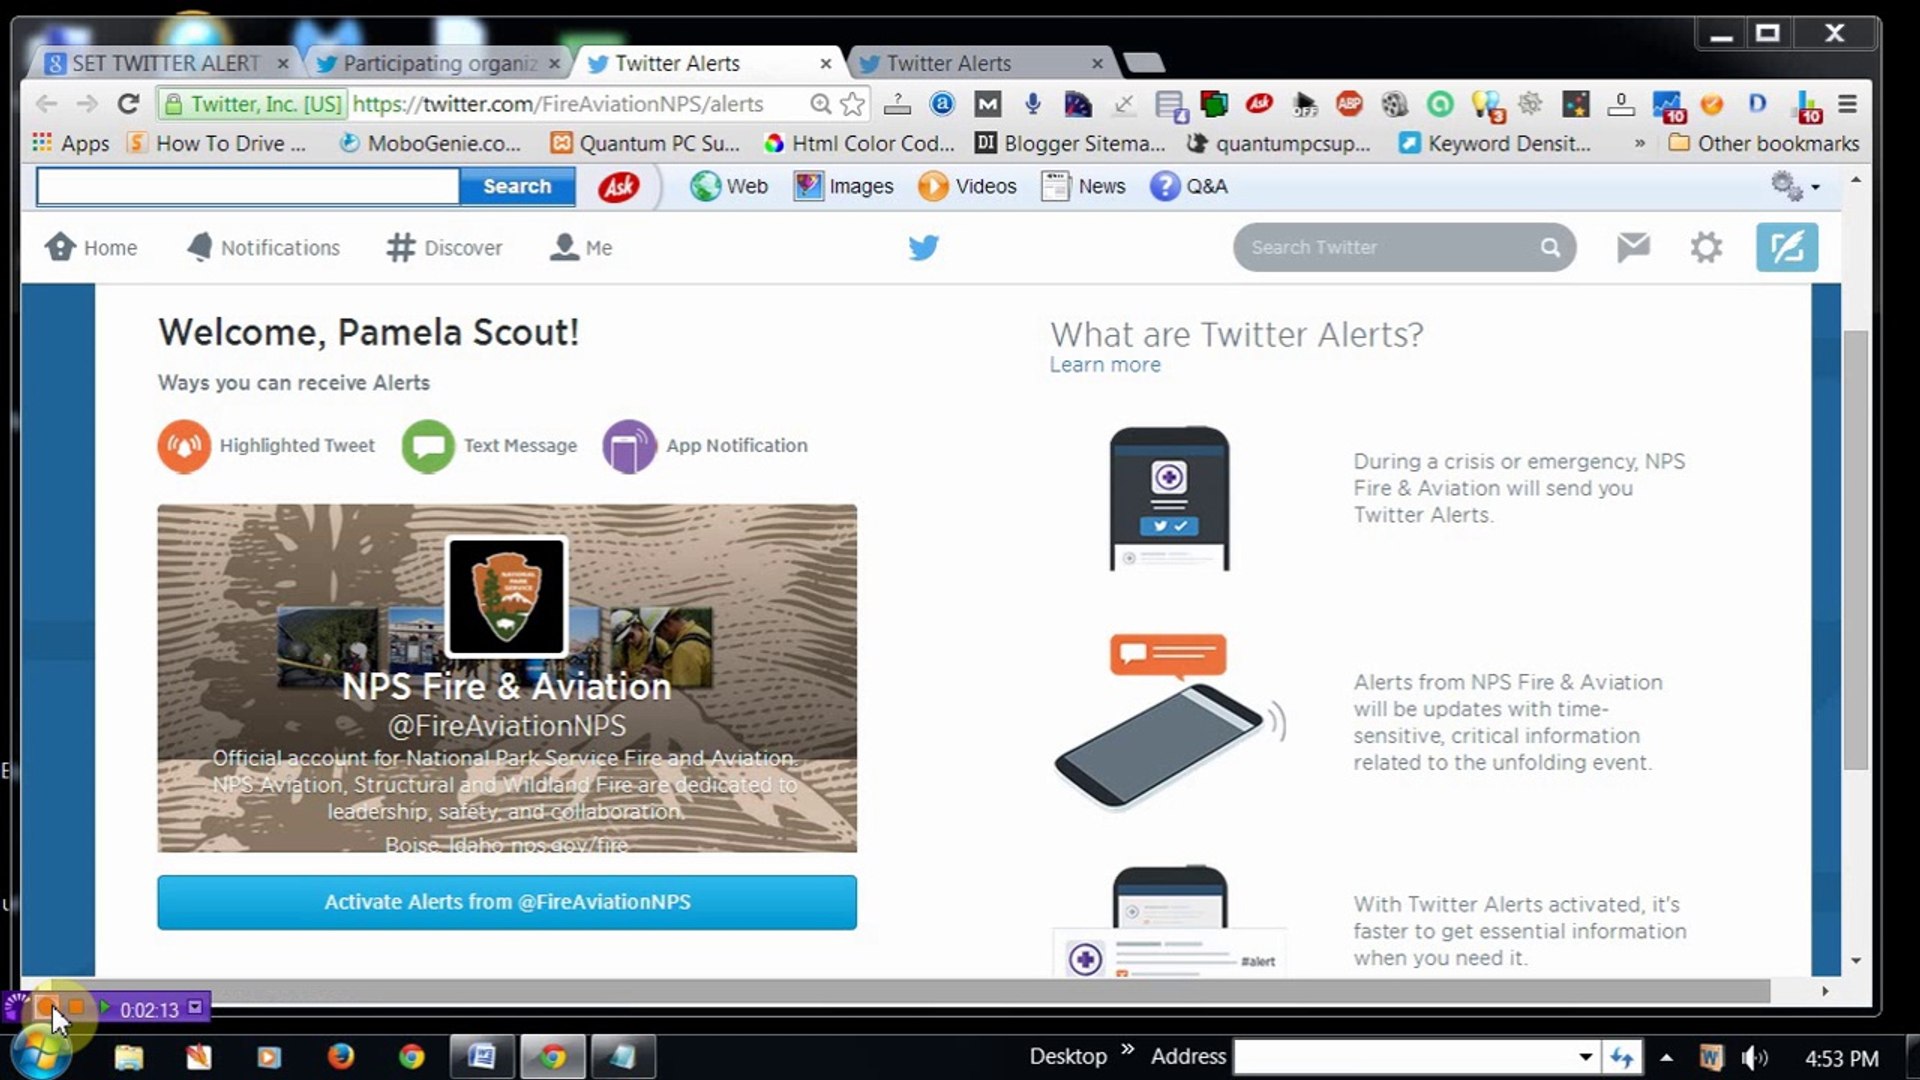Open the Word taskbar button

point(482,1057)
